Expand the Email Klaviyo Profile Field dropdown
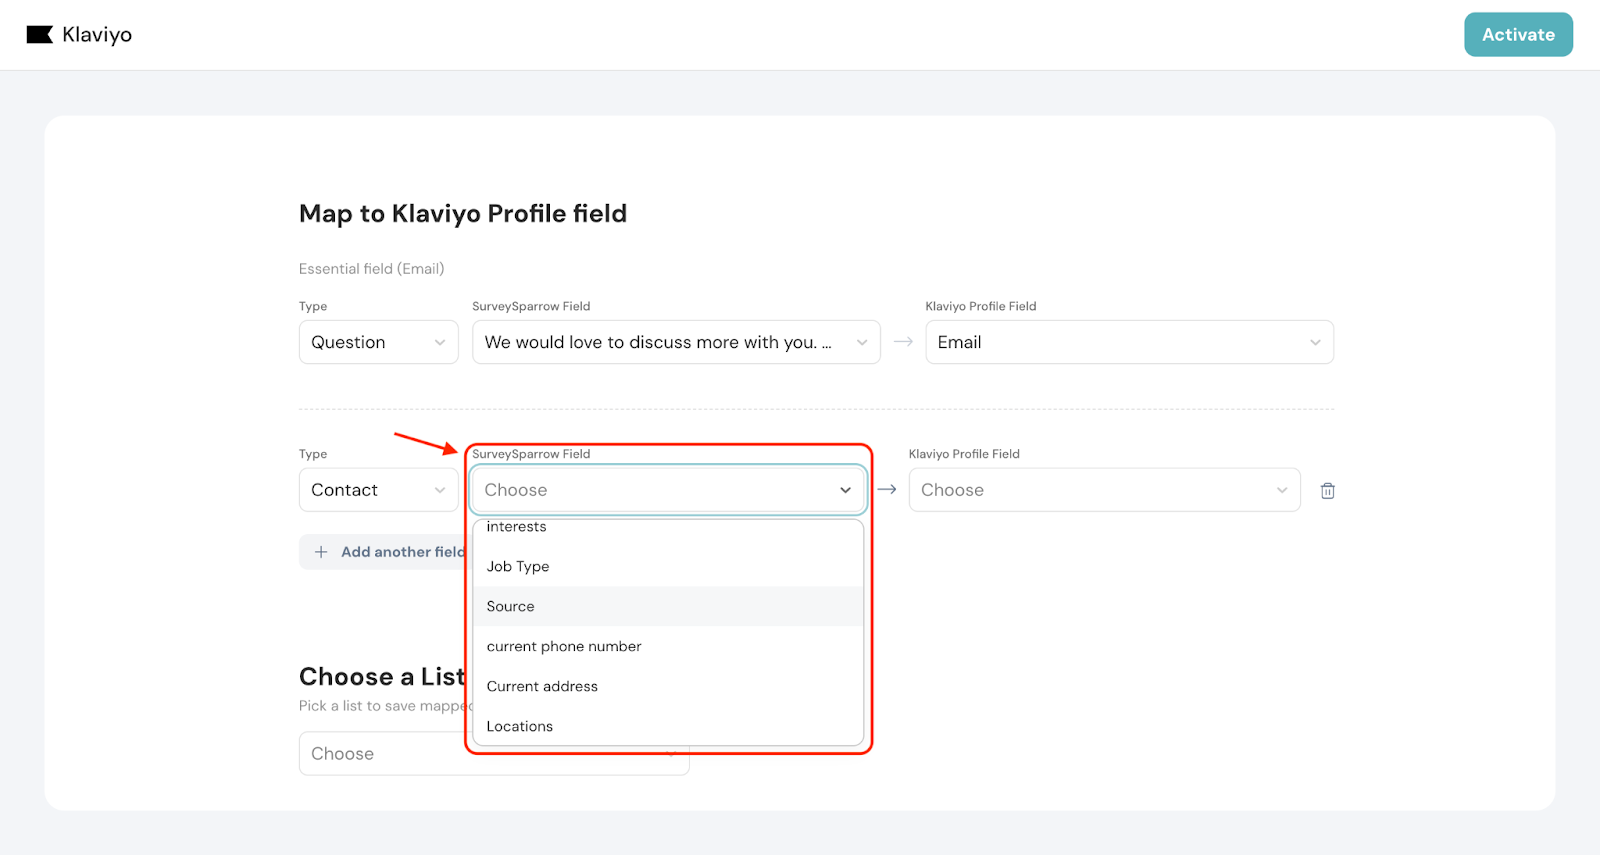This screenshot has height=855, width=1600. coord(1128,343)
